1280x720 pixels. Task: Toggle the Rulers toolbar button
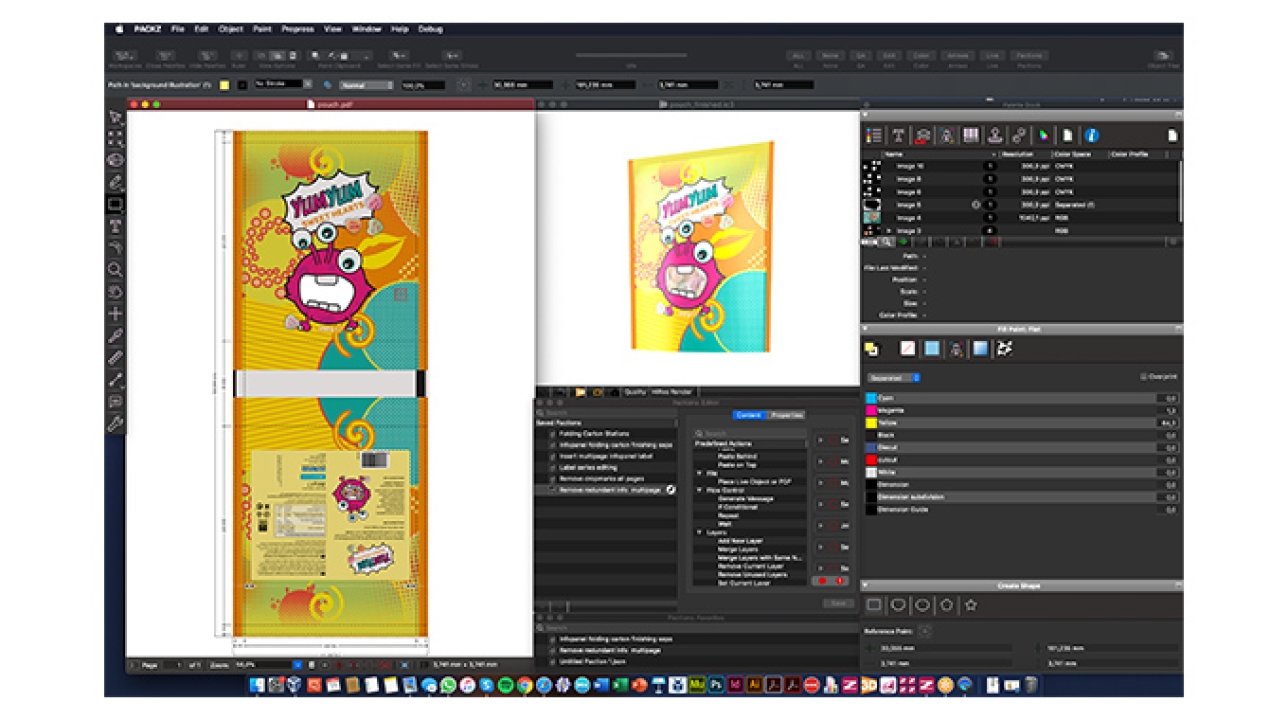(x=239, y=58)
